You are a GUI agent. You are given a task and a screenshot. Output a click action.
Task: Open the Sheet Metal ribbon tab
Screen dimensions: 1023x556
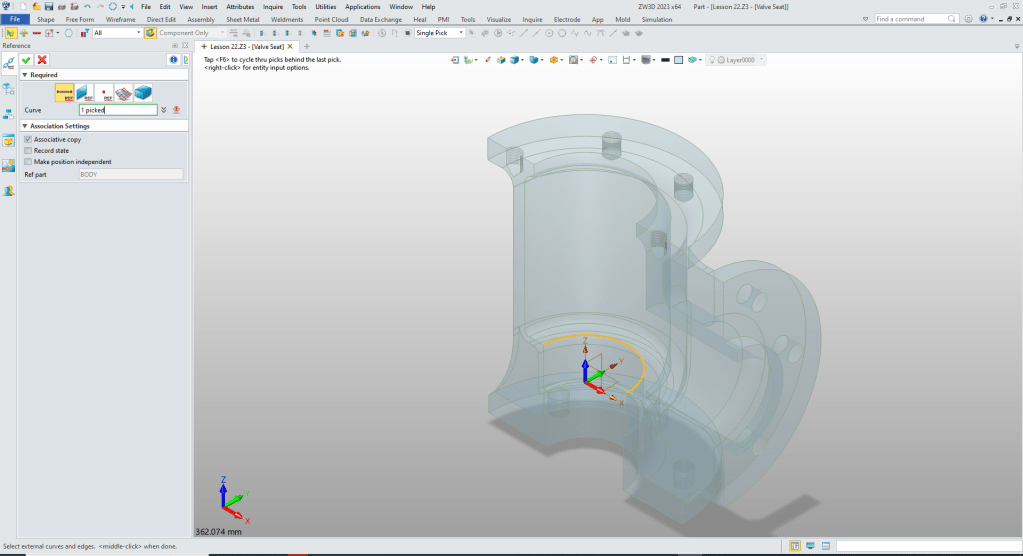click(x=242, y=19)
